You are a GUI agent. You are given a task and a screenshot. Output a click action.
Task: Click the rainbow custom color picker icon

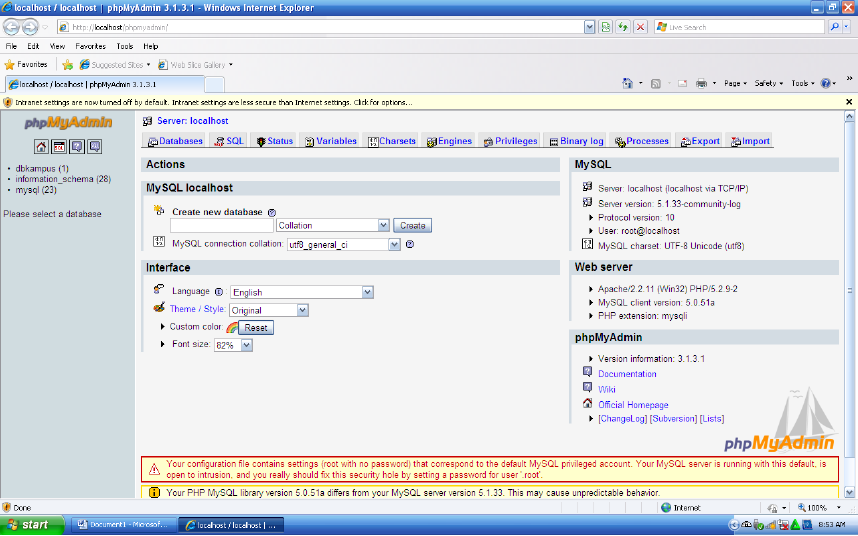coord(231,327)
